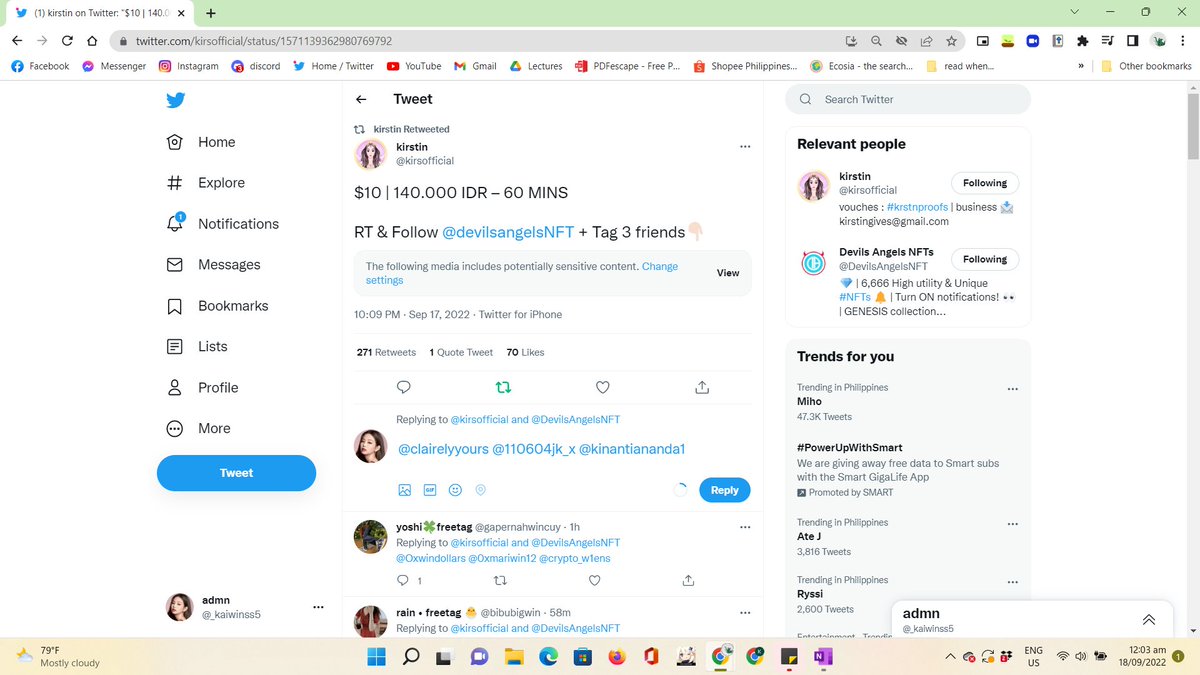Open options for the Miho trend
1200x675 pixels.
[1012, 388]
